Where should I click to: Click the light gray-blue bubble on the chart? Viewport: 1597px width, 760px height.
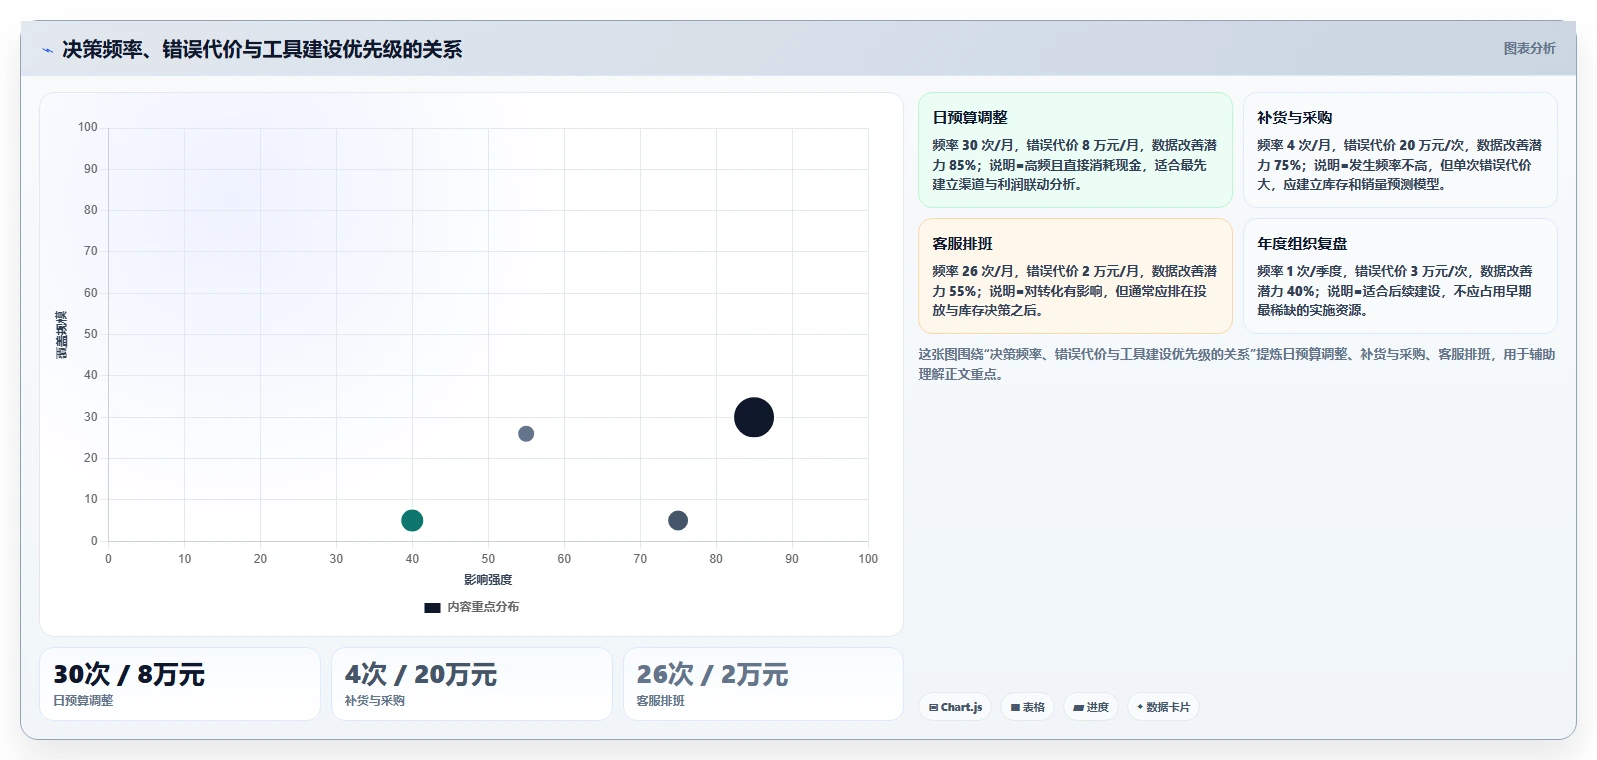[x=526, y=434]
